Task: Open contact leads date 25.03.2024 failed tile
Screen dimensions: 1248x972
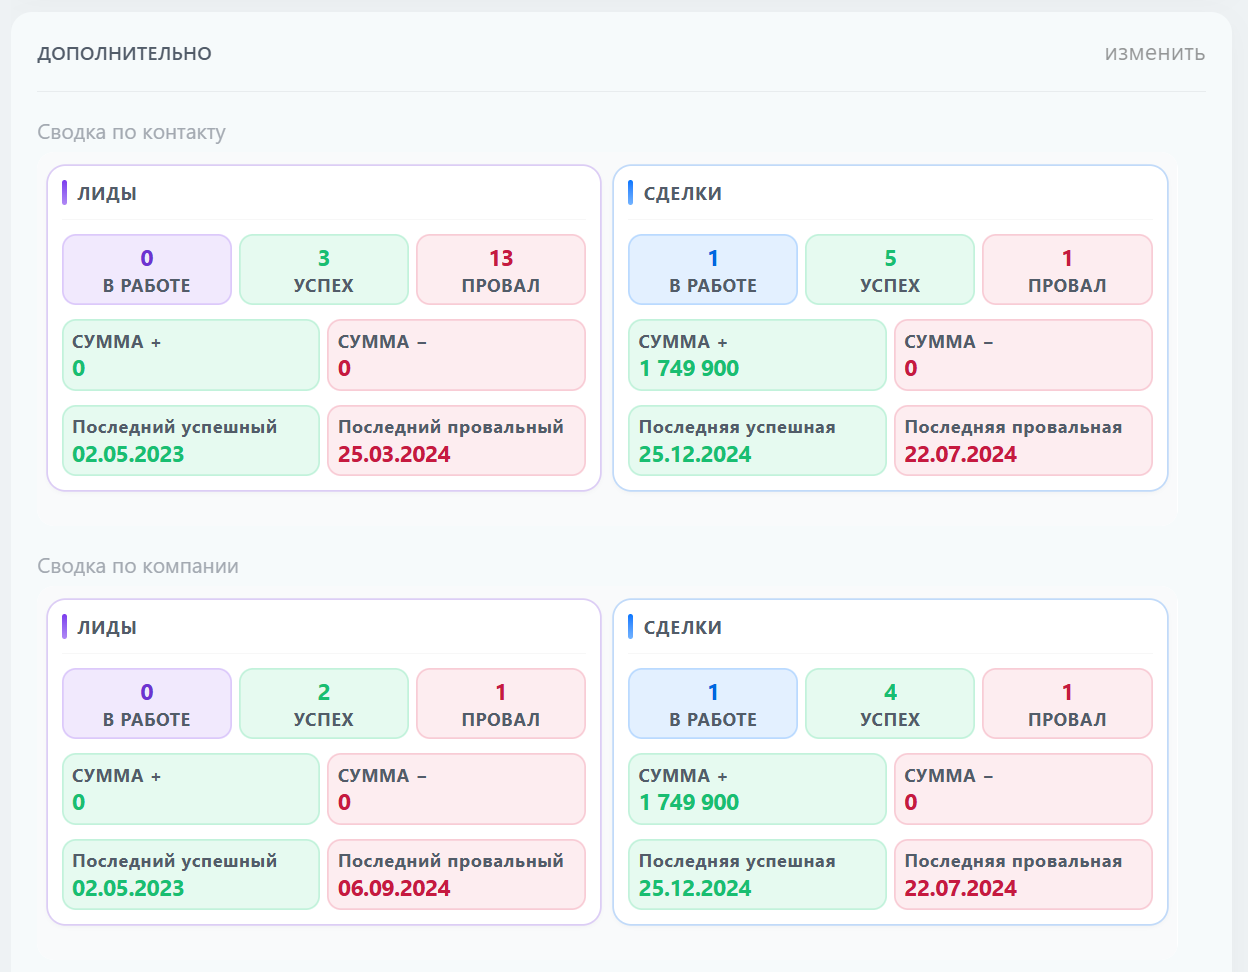Action: (x=455, y=441)
